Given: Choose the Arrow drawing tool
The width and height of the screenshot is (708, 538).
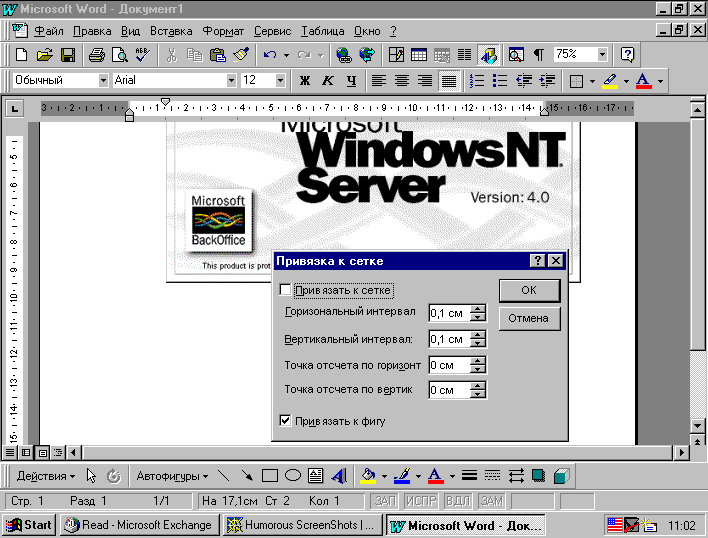Looking at the screenshot, I should tap(247, 476).
